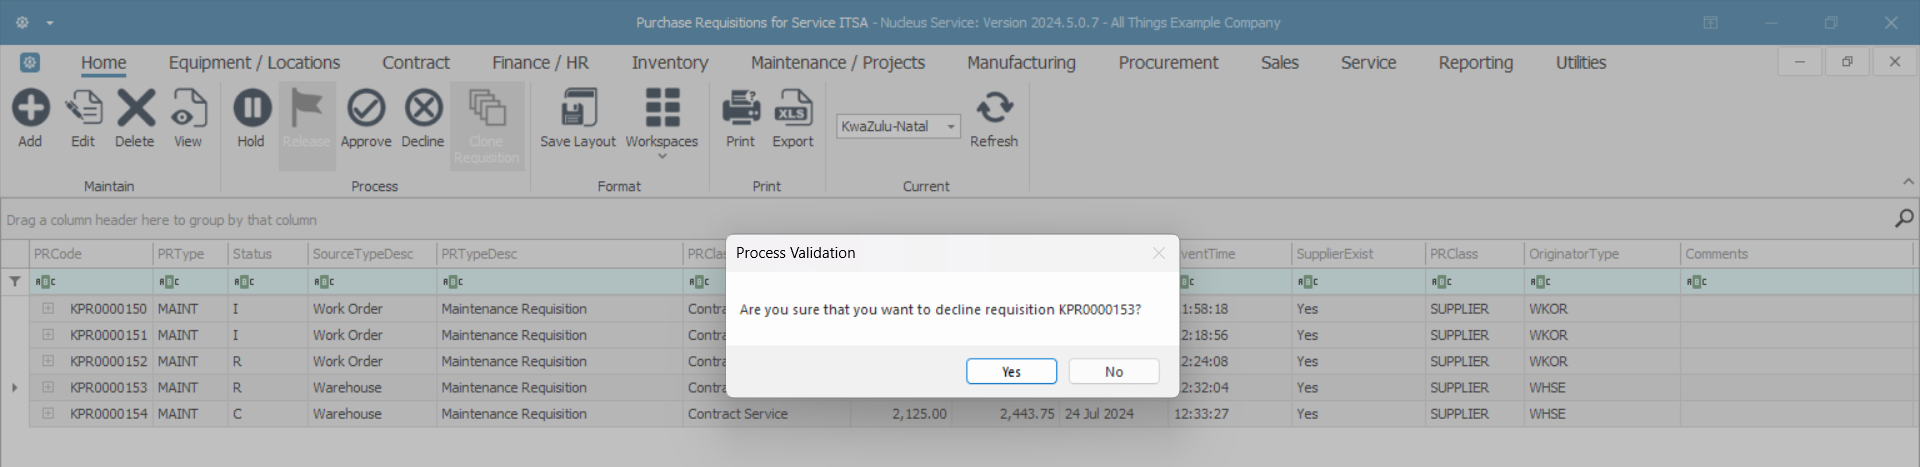Switch to the Inventory tab
The width and height of the screenshot is (1920, 467).
pos(669,63)
